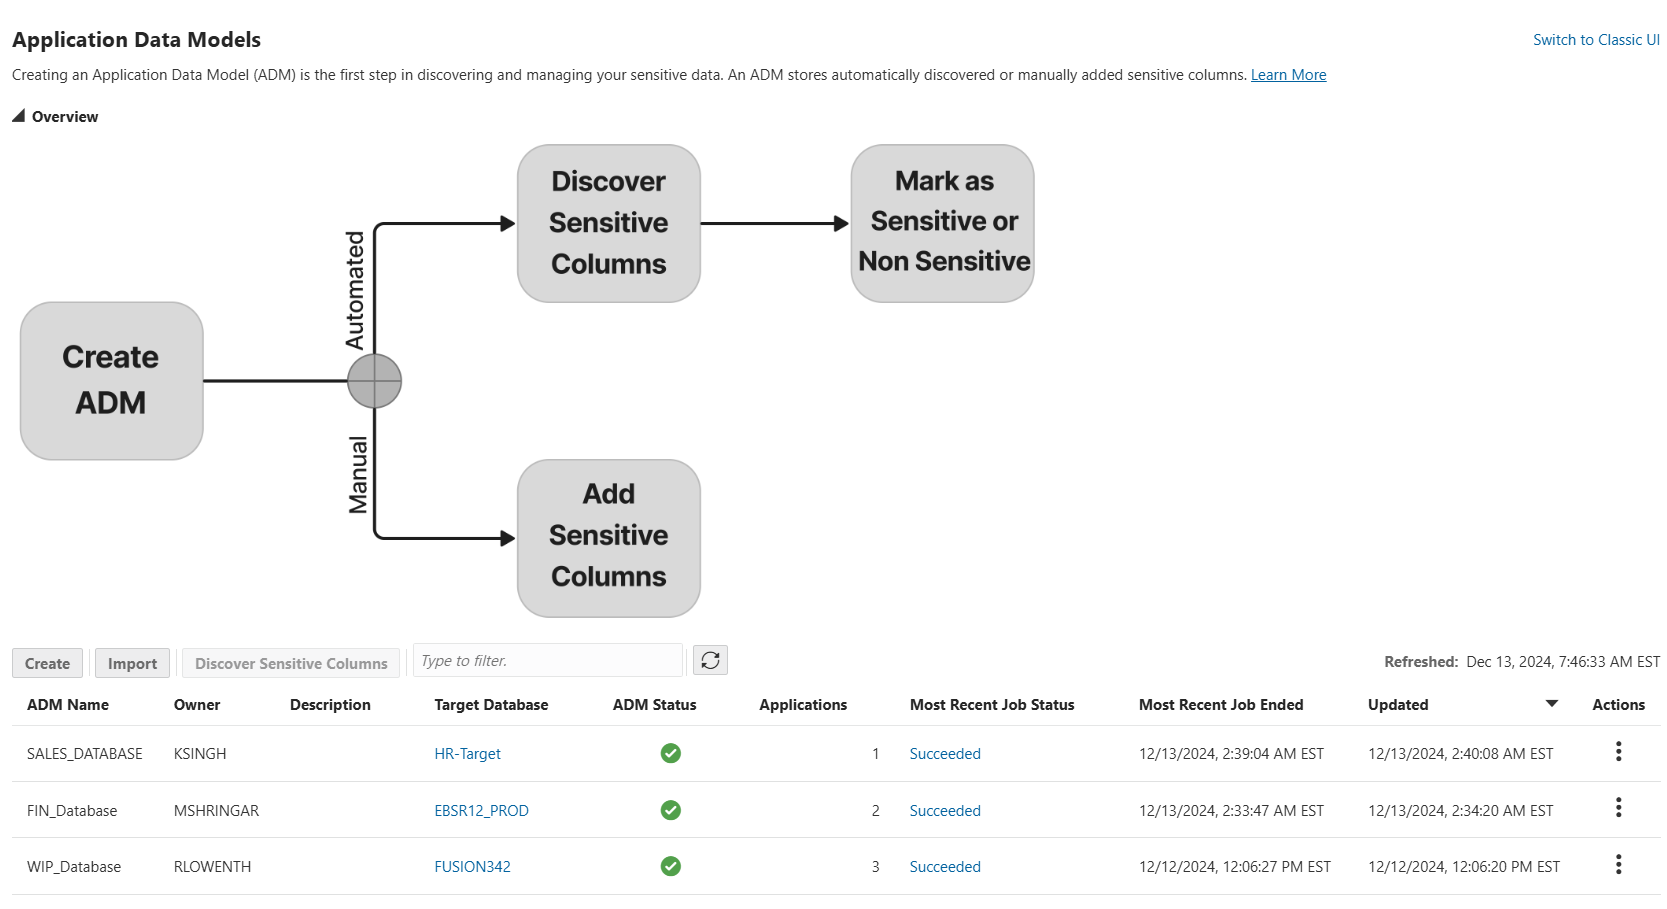Create a new Application Data Model
This screenshot has width=1667, height=909.
47,662
